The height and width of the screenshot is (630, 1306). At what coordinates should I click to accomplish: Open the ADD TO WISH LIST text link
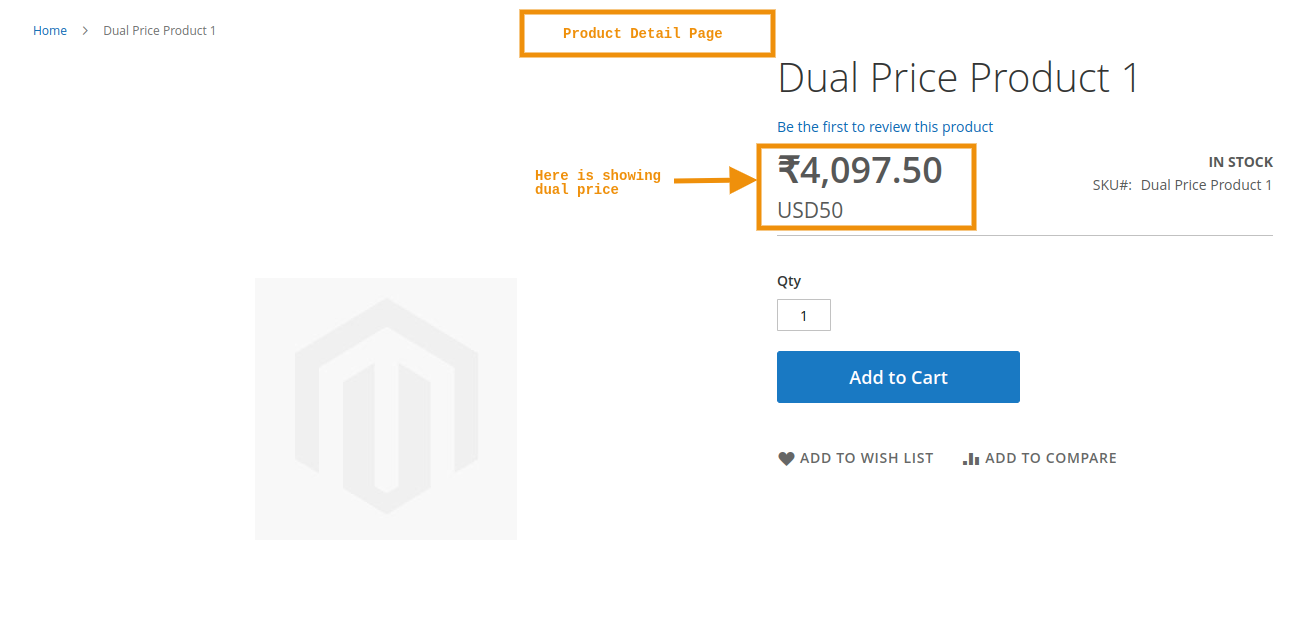point(866,458)
